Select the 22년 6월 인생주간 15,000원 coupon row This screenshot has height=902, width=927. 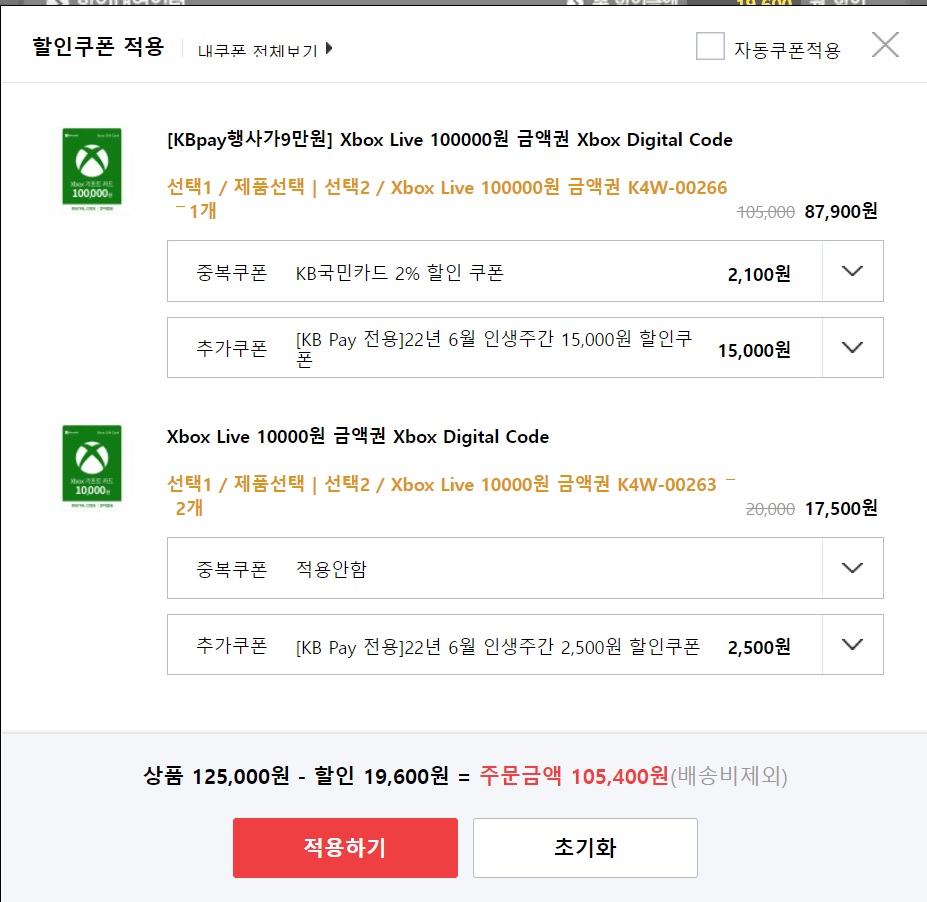[x=494, y=349]
